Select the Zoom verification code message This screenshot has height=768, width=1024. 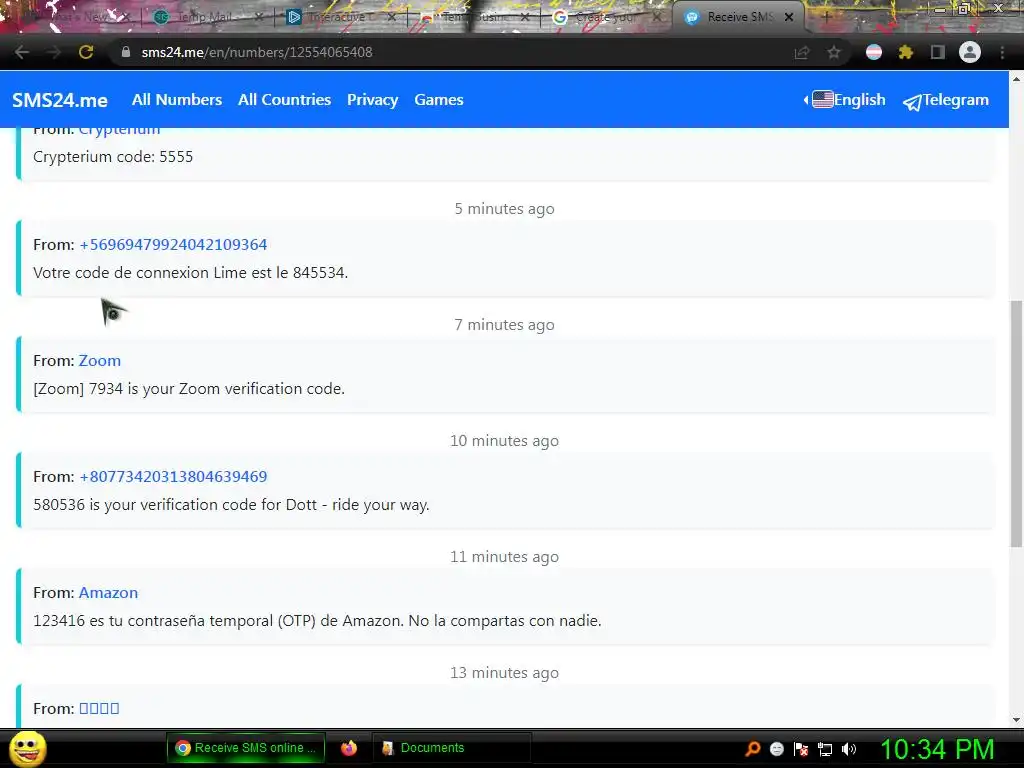point(189,389)
